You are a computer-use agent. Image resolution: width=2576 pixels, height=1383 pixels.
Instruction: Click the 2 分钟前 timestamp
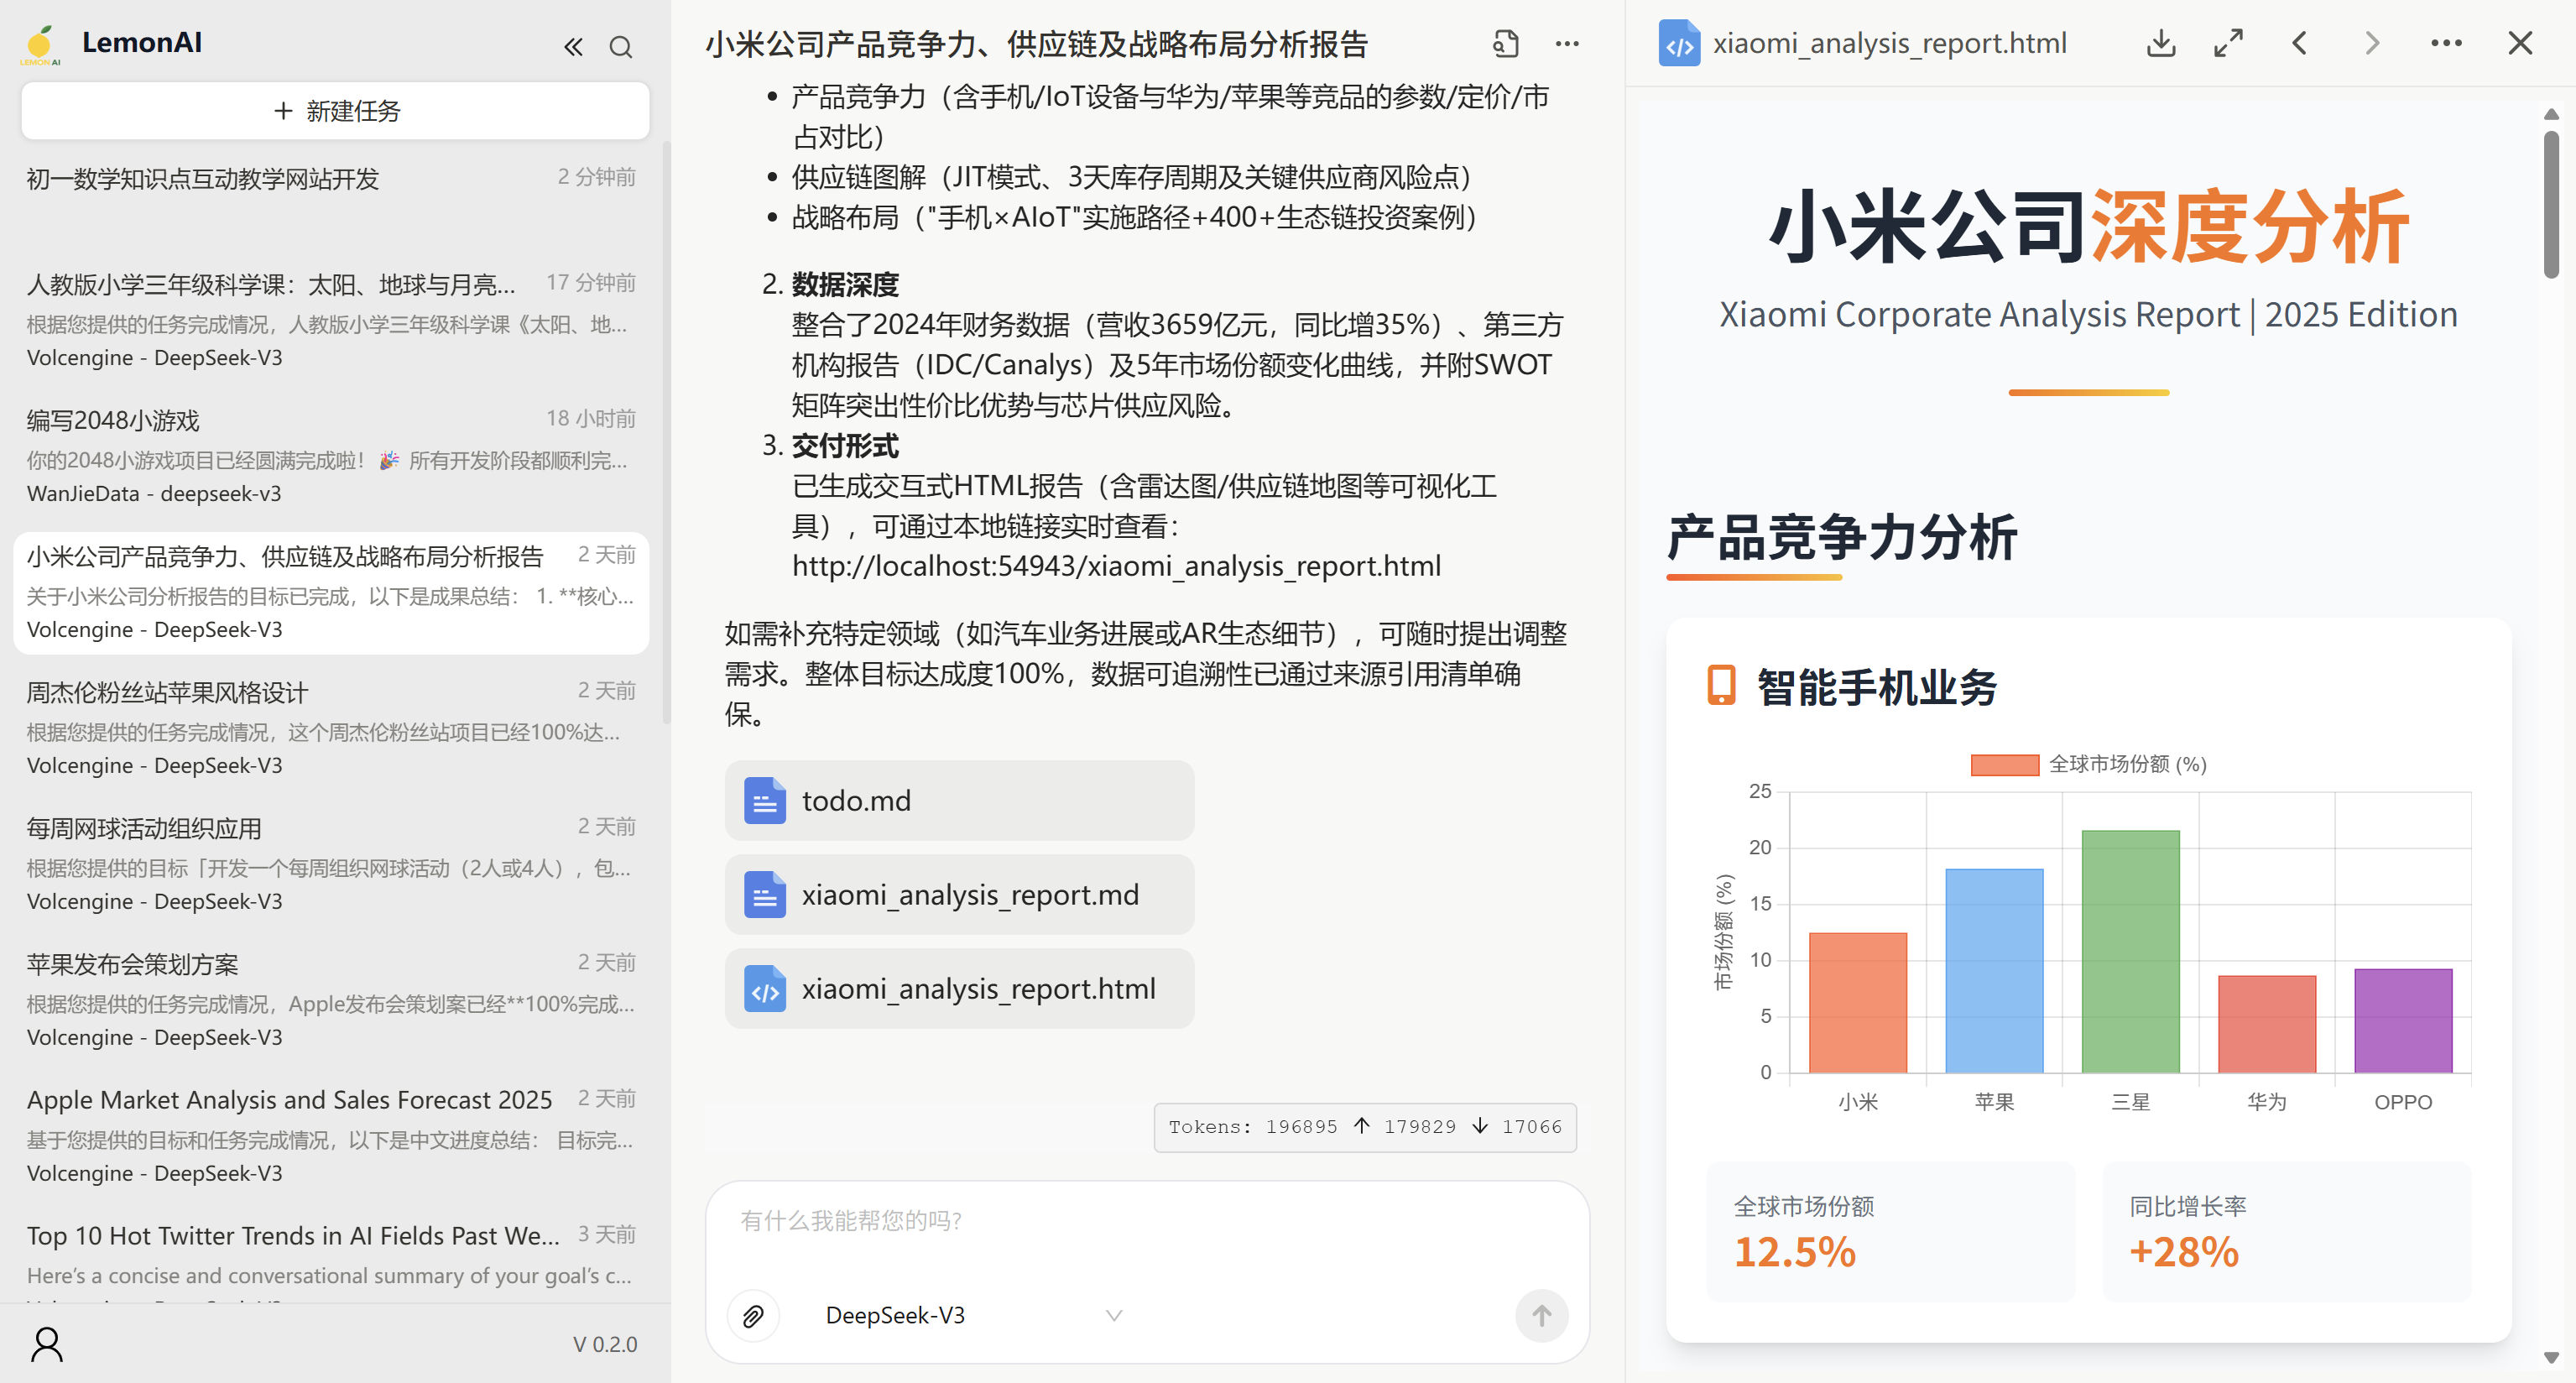597,177
